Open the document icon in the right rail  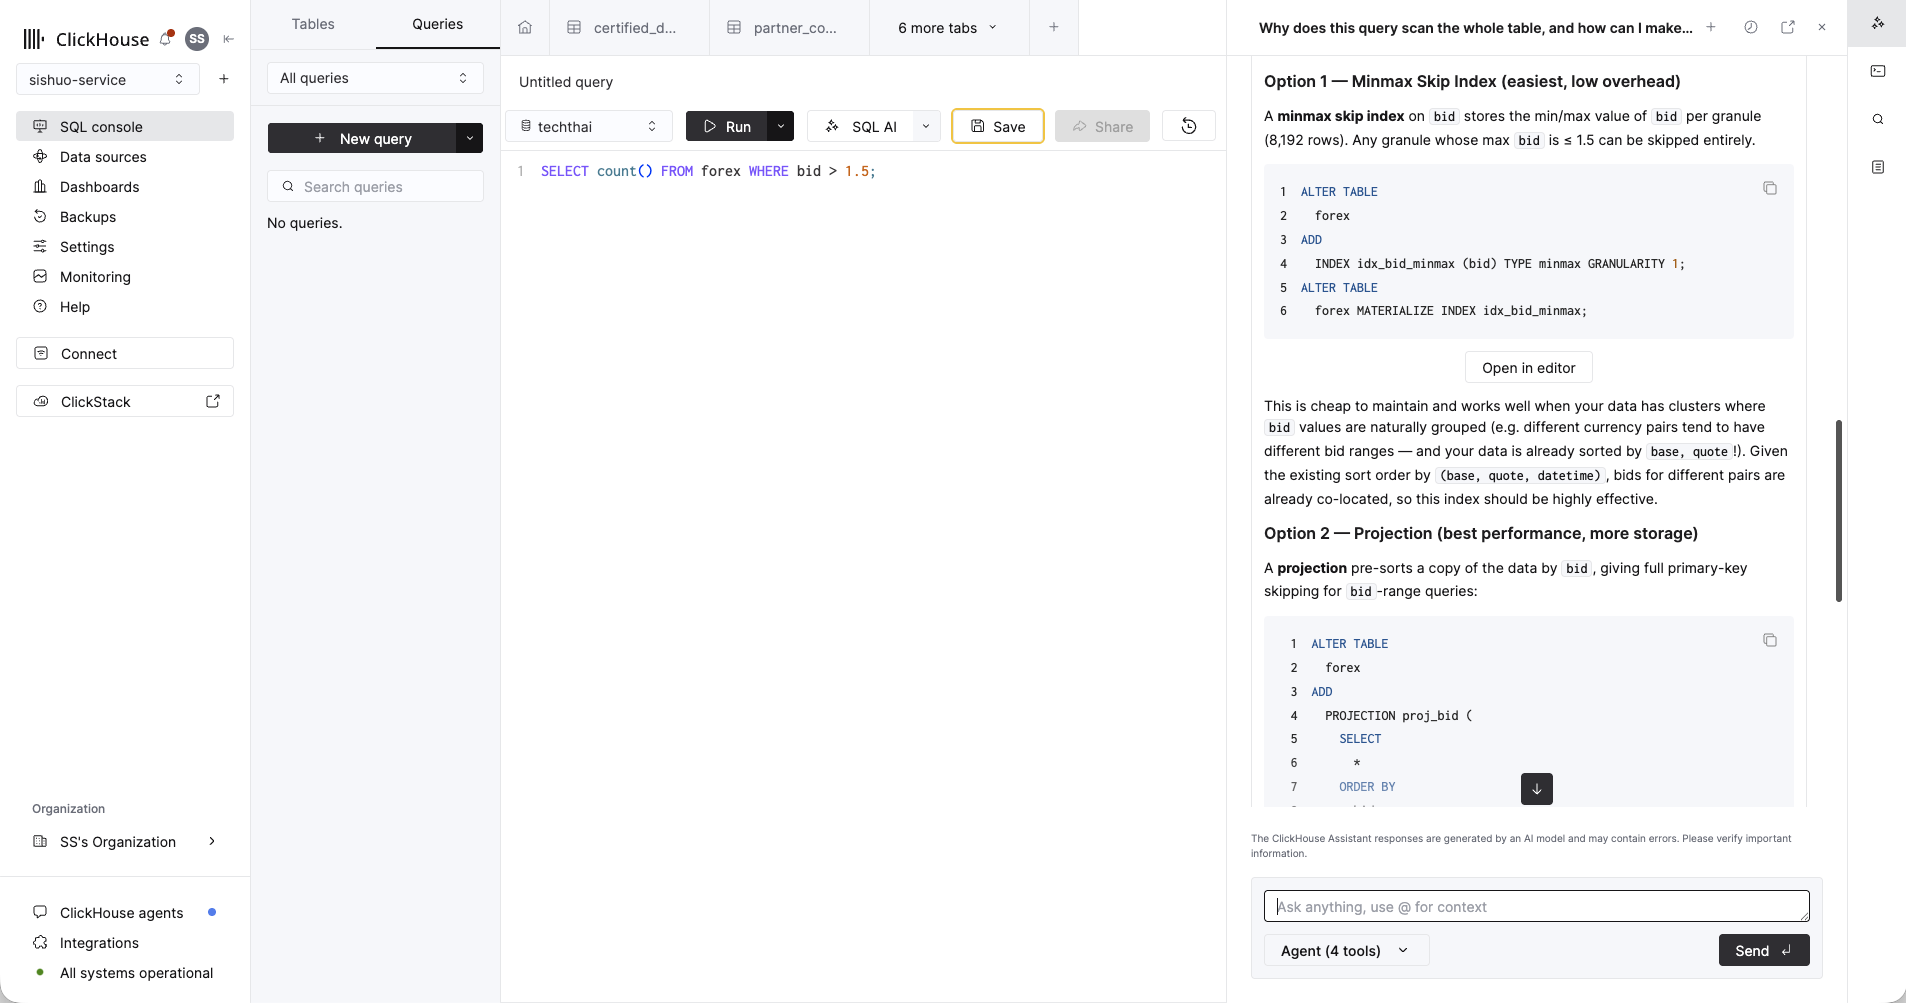pyautogui.click(x=1878, y=167)
